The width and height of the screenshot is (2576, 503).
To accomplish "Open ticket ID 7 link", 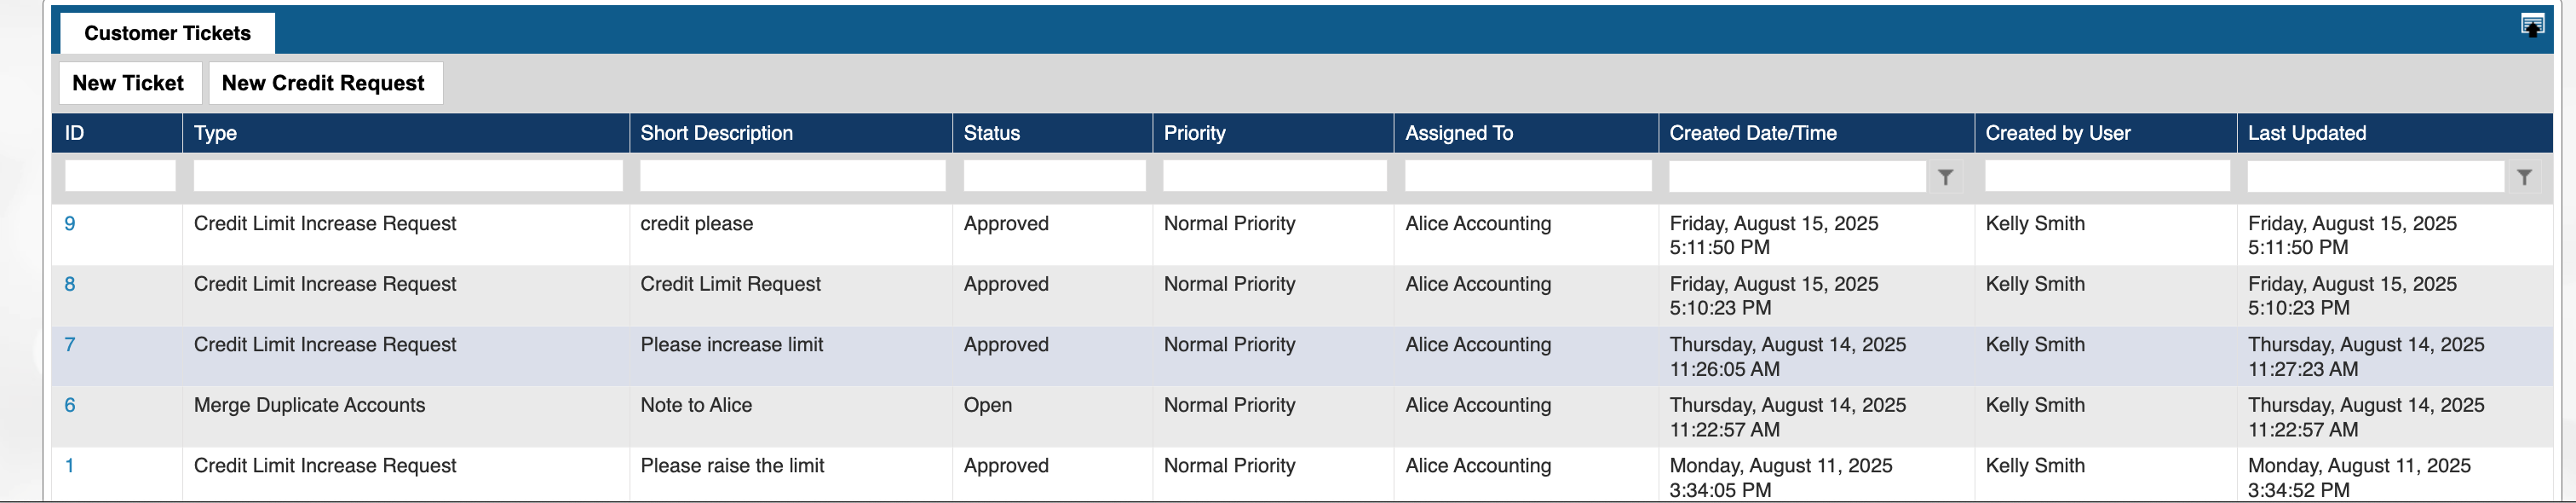I will tap(70, 344).
